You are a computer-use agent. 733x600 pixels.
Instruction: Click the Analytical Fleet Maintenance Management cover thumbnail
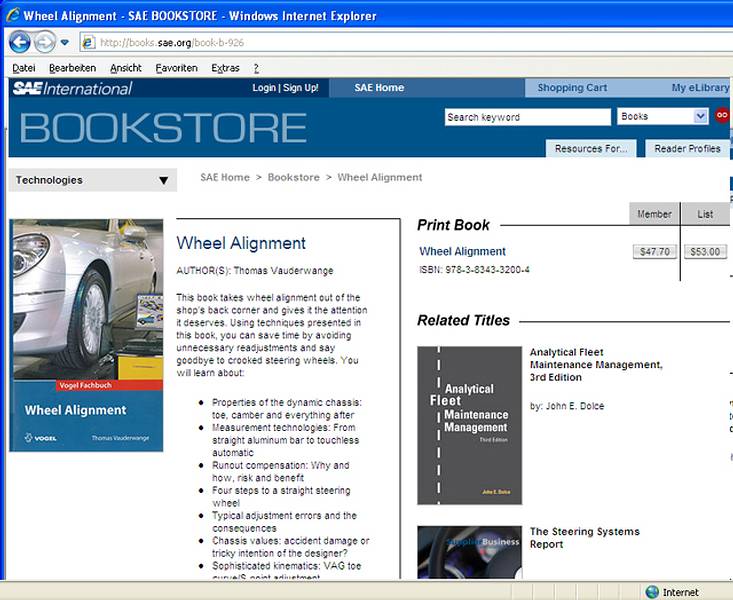click(x=469, y=426)
